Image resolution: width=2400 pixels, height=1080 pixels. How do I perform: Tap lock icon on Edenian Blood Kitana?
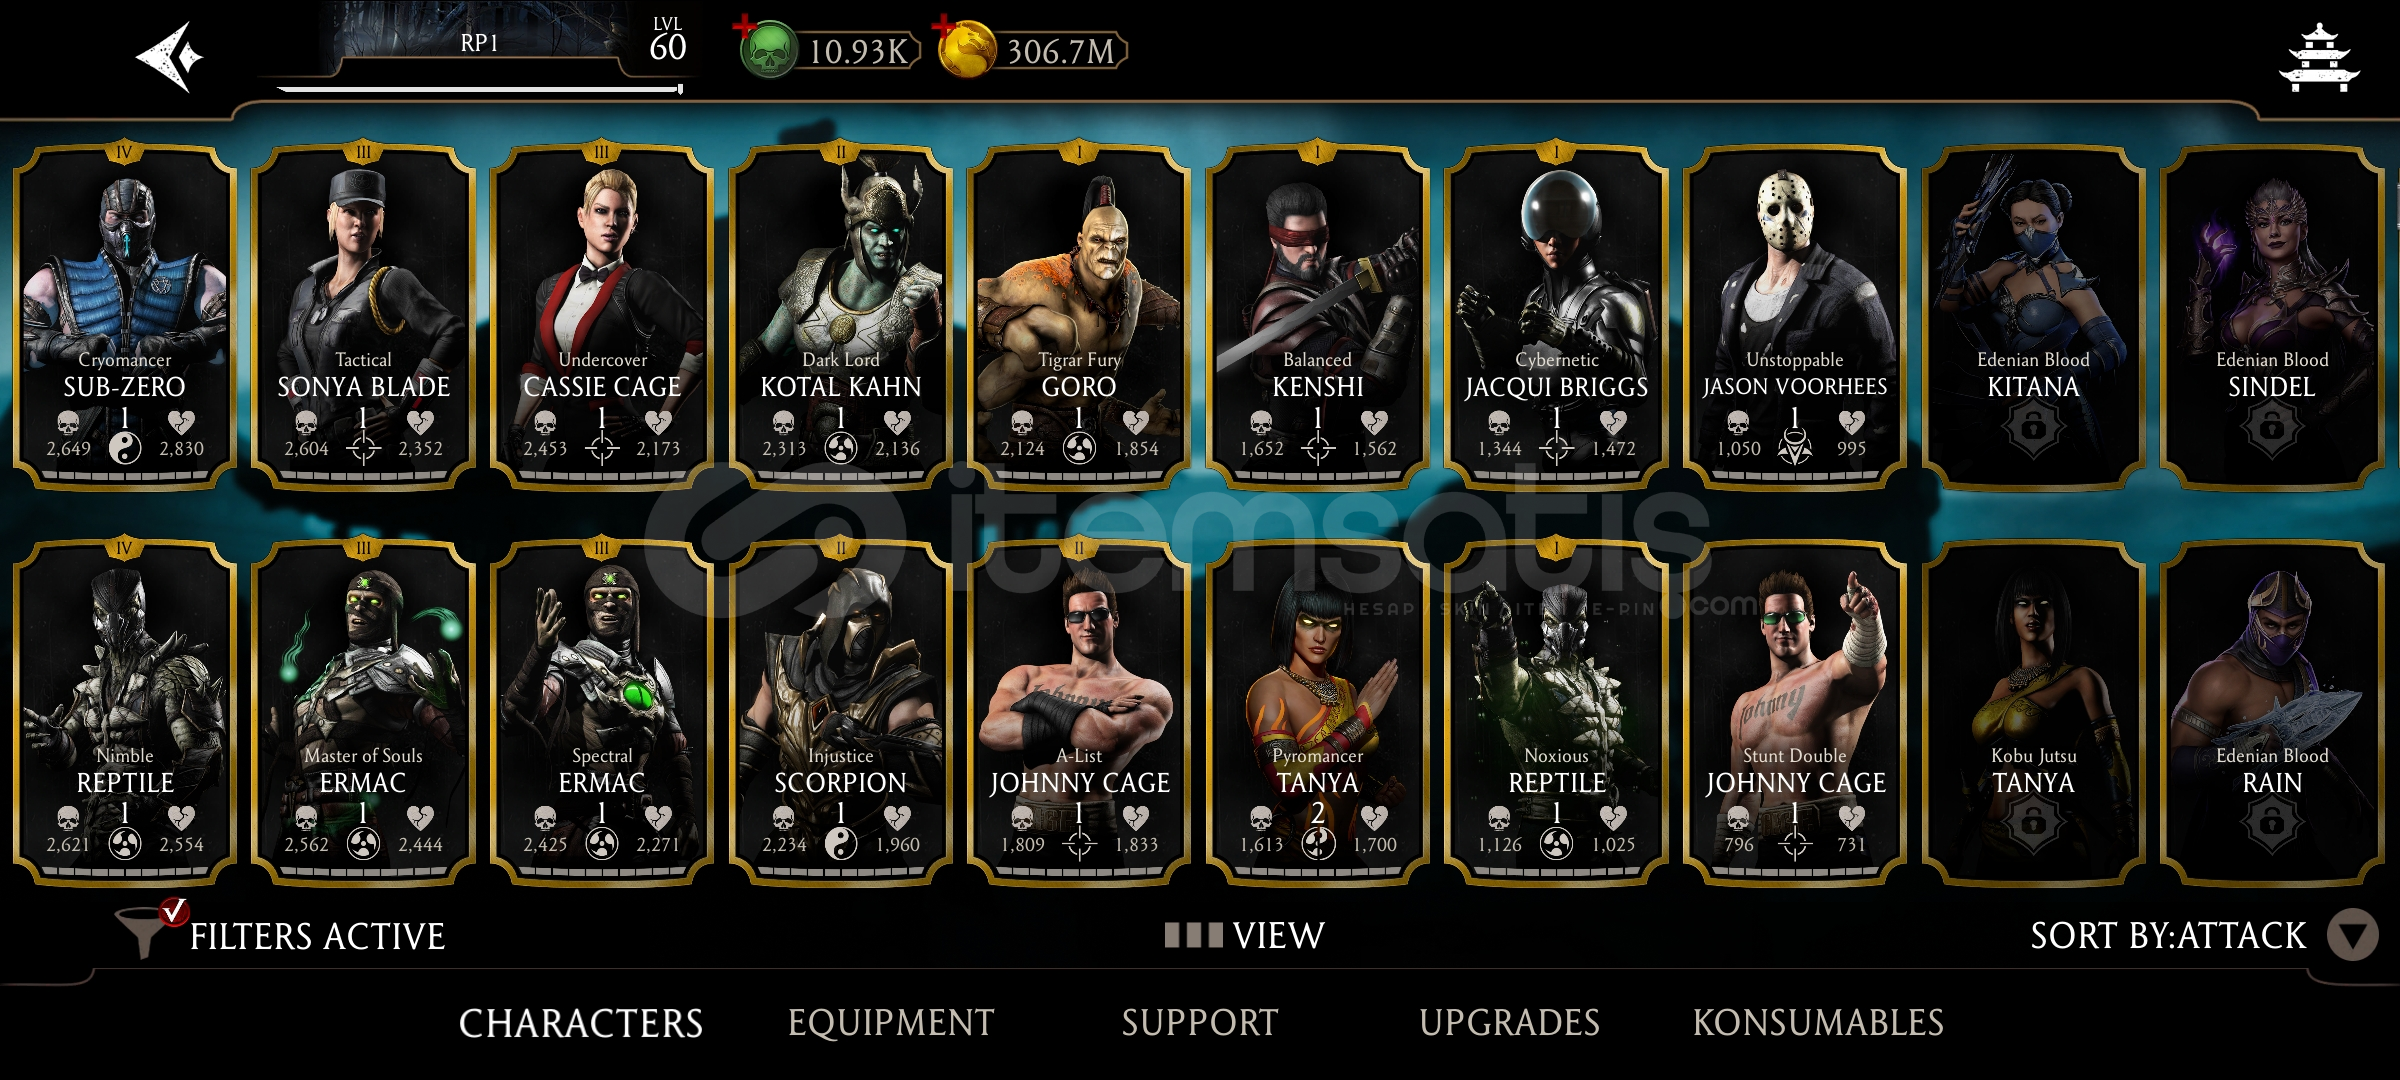click(x=2033, y=428)
